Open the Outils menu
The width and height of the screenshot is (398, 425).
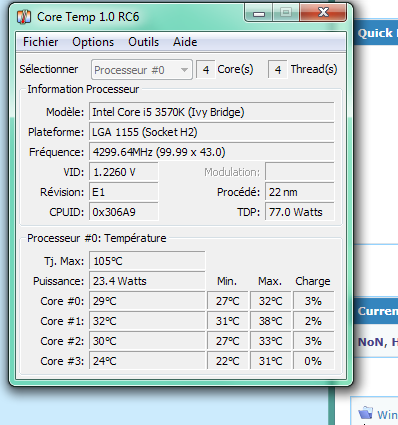click(144, 42)
